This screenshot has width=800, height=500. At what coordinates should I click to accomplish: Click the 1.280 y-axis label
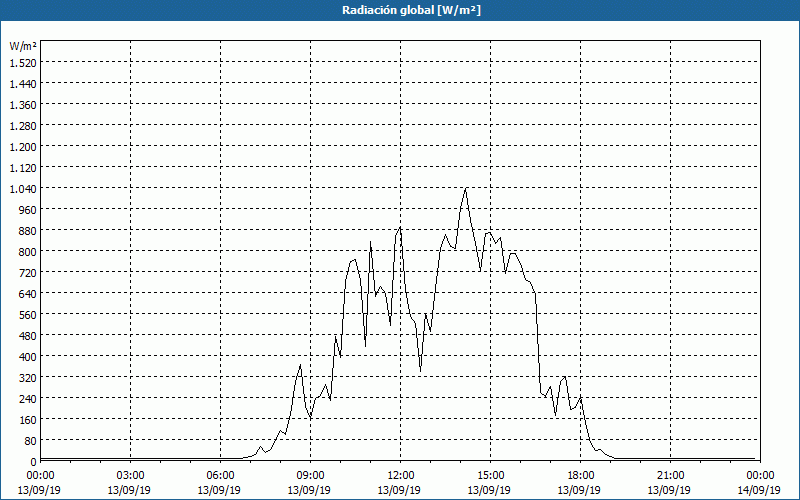click(23, 126)
